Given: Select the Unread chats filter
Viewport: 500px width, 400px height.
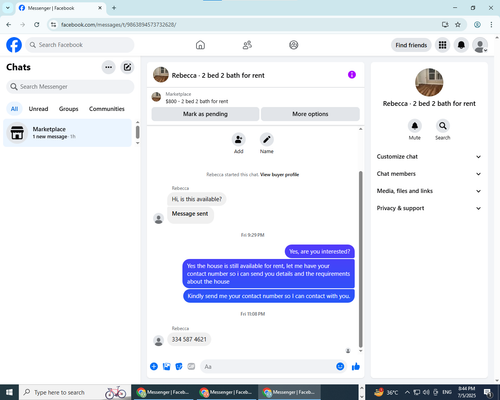Looking at the screenshot, I should click(38, 109).
